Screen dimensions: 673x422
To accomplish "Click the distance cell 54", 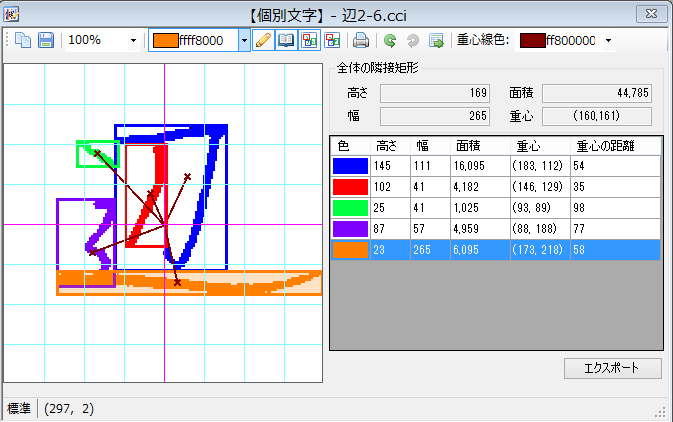I will 615,166.
